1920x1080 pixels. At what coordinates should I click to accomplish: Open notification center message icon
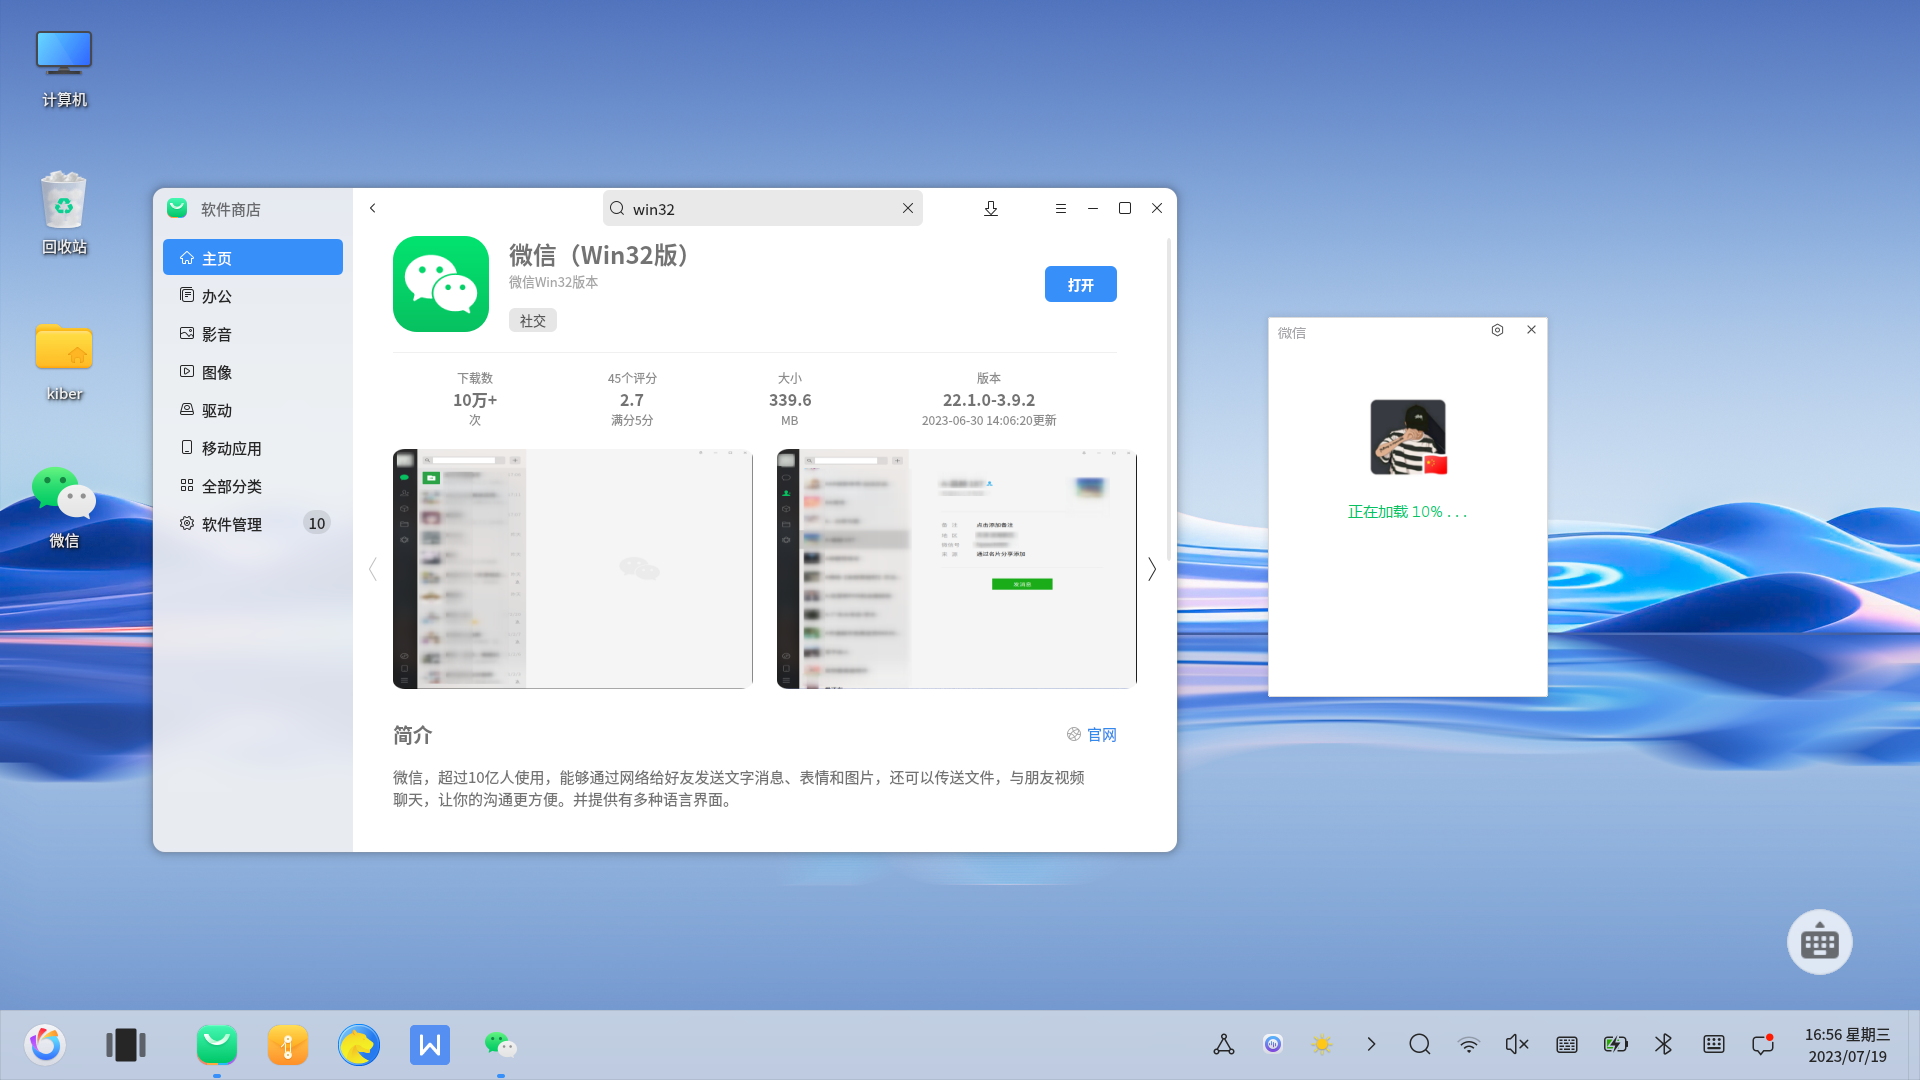click(1763, 1044)
